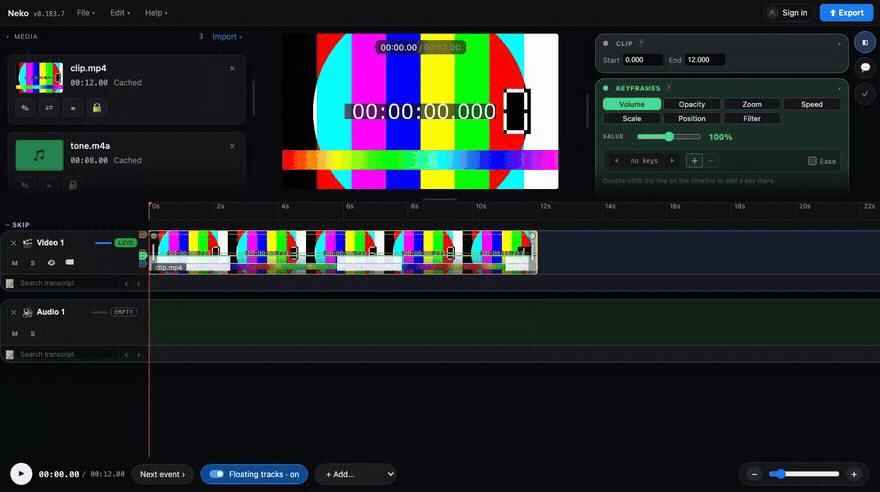Collapse the KEYFRAMES panel with its arrow
Viewport: 880px width, 492px height.
(840, 89)
